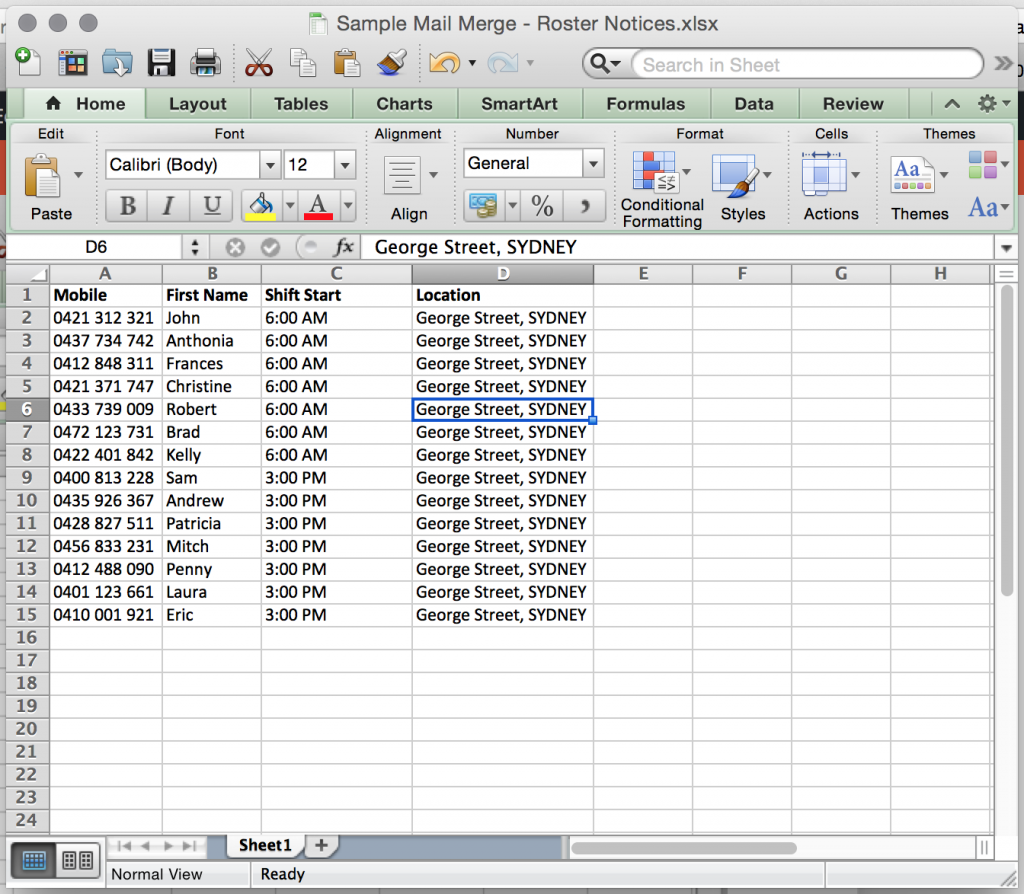Open the Charts ribbon tab
The width and height of the screenshot is (1024, 894).
[x=404, y=104]
